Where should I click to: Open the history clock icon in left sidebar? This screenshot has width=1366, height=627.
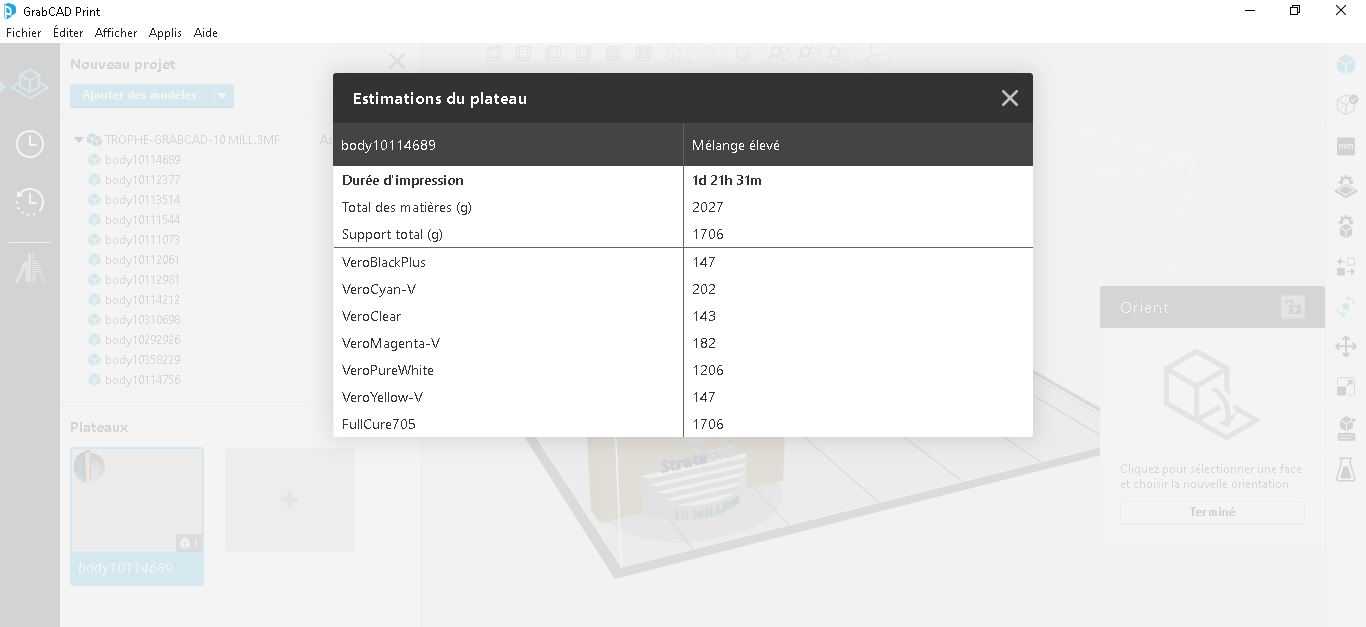coord(30,202)
